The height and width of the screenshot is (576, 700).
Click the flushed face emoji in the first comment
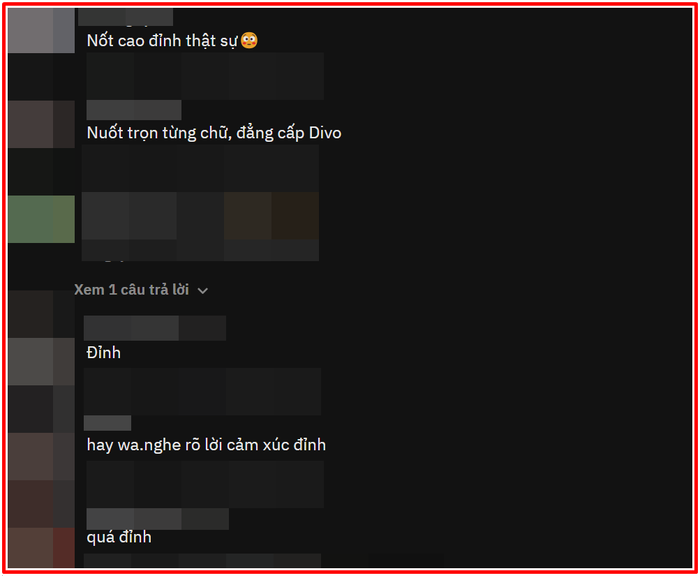pyautogui.click(x=249, y=40)
